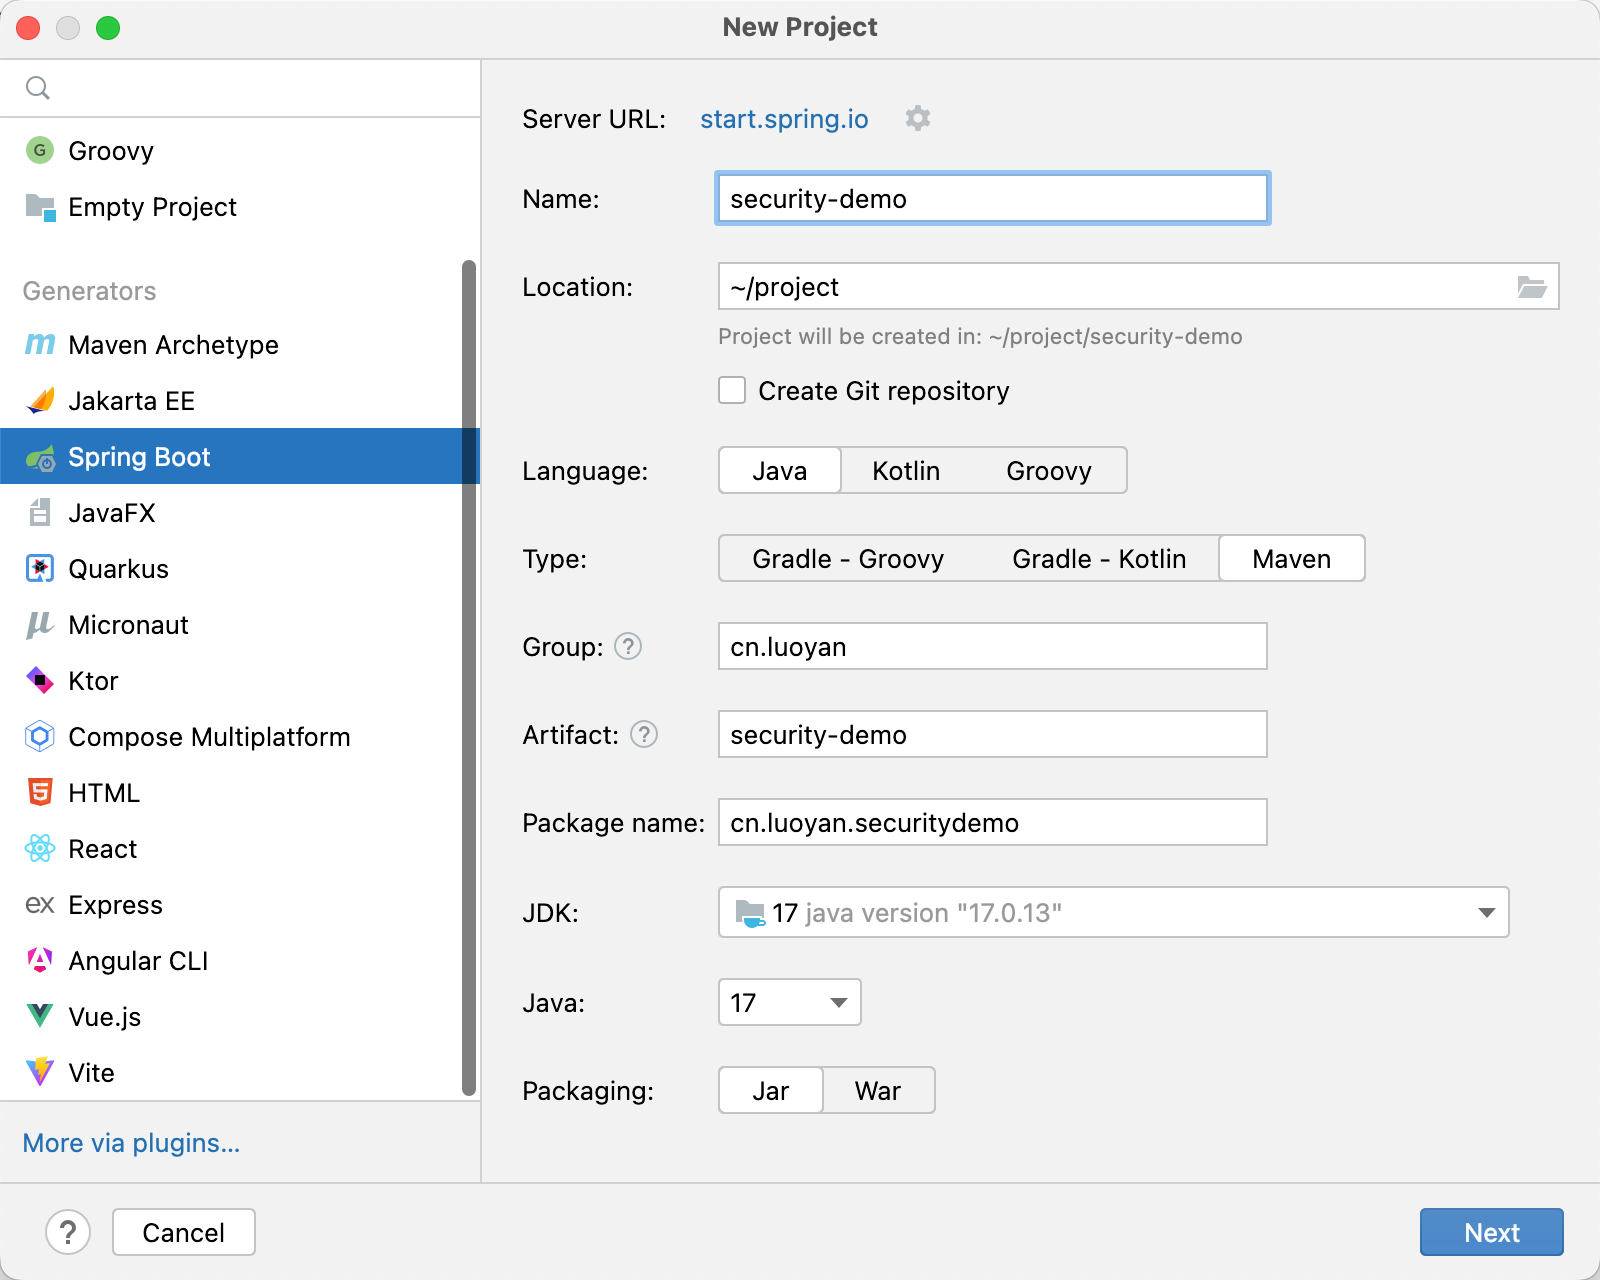Click the Groovy project type icon
Viewport: 1600px width, 1280px height.
click(x=40, y=151)
